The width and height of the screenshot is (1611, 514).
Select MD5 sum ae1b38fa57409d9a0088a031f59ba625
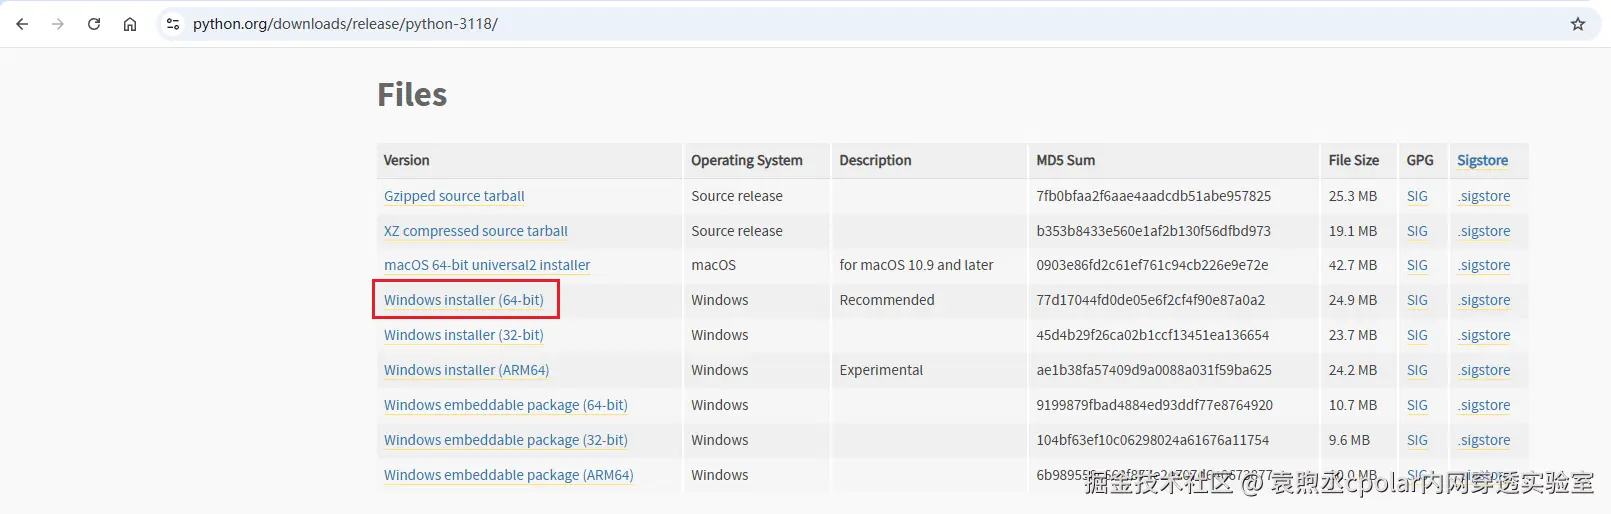point(1154,370)
